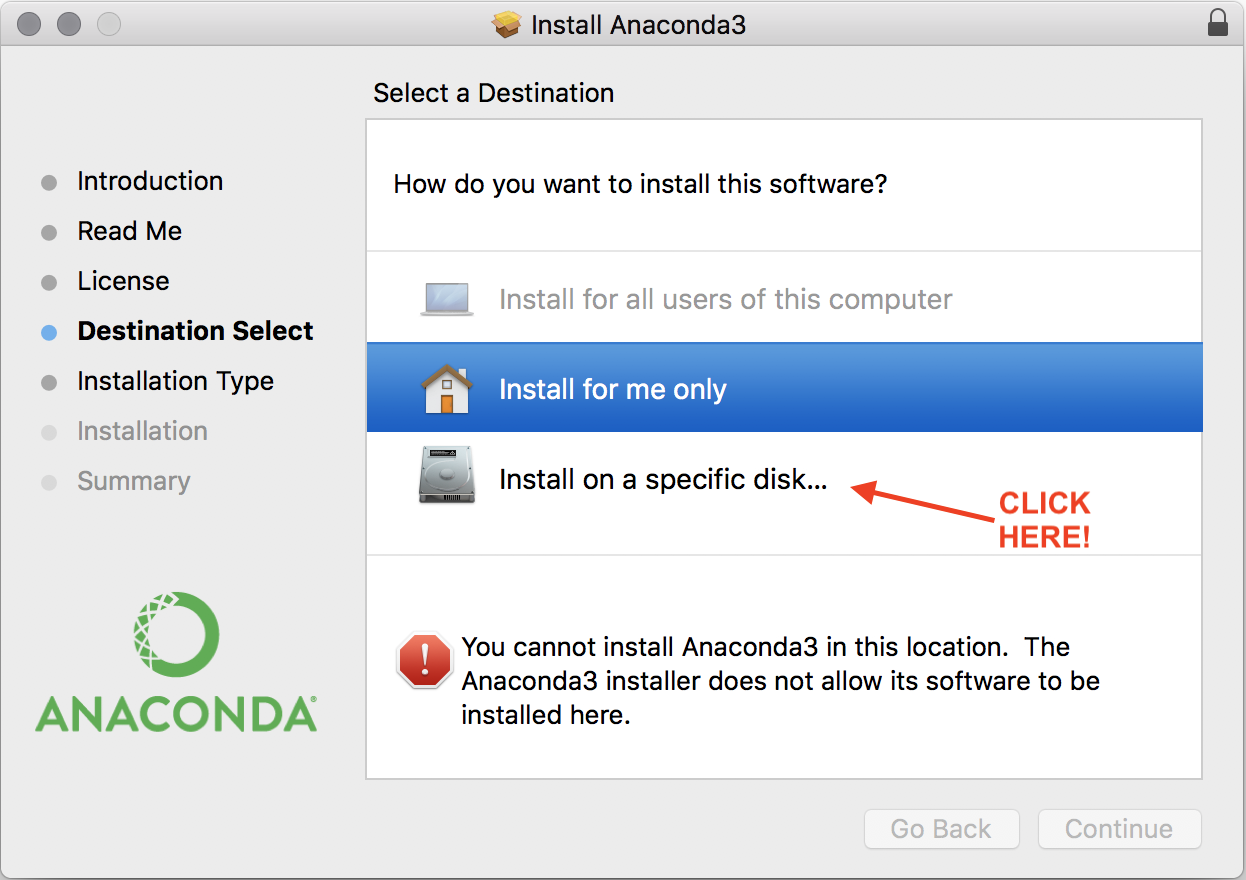Open the Read Me step
Viewport: 1246px width, 880px height.
(130, 231)
